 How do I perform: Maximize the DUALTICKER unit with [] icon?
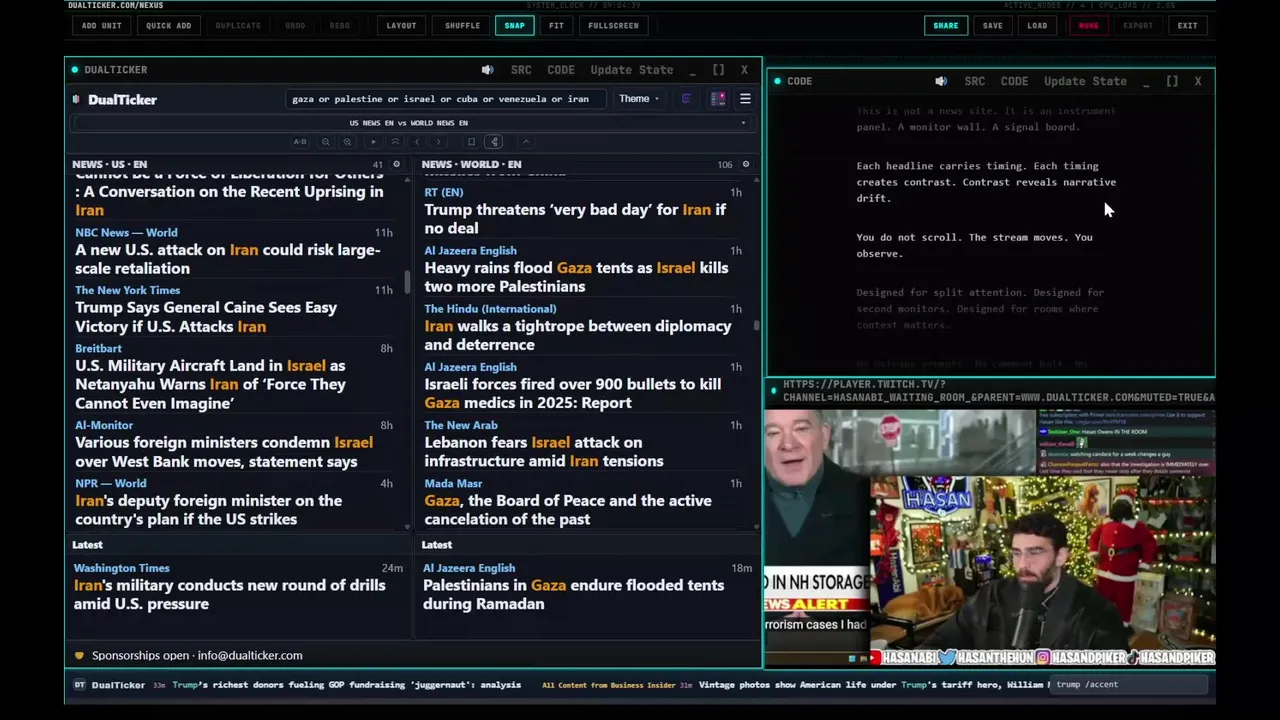coord(718,70)
